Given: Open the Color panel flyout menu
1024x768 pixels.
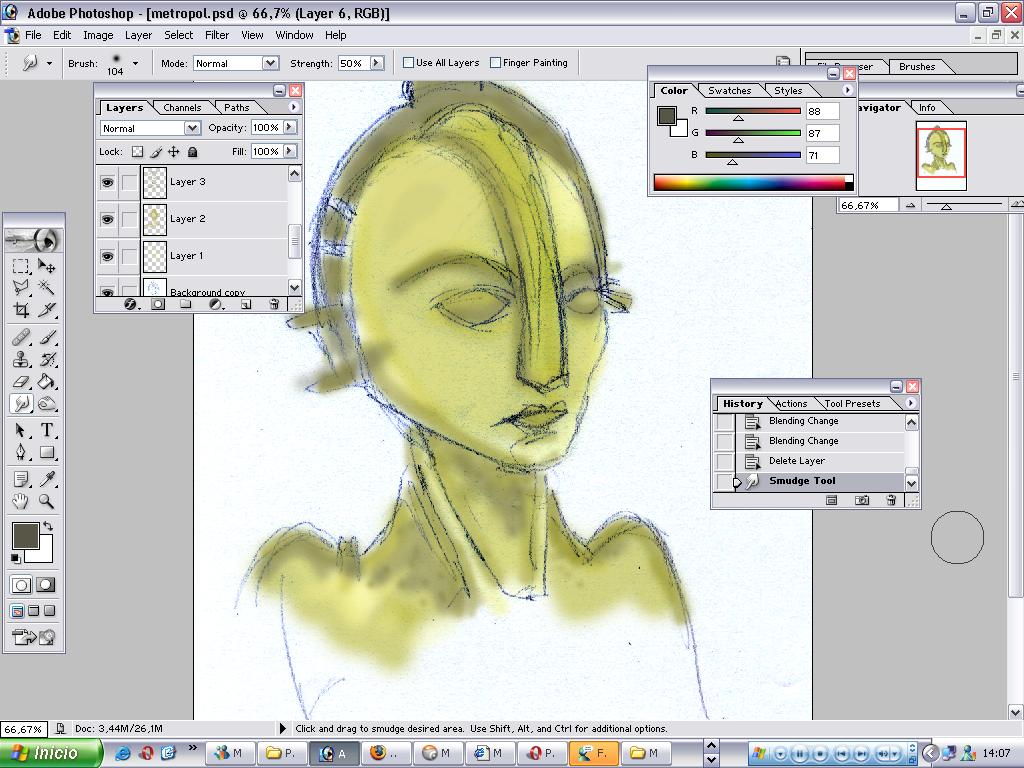Looking at the screenshot, I should (x=848, y=90).
